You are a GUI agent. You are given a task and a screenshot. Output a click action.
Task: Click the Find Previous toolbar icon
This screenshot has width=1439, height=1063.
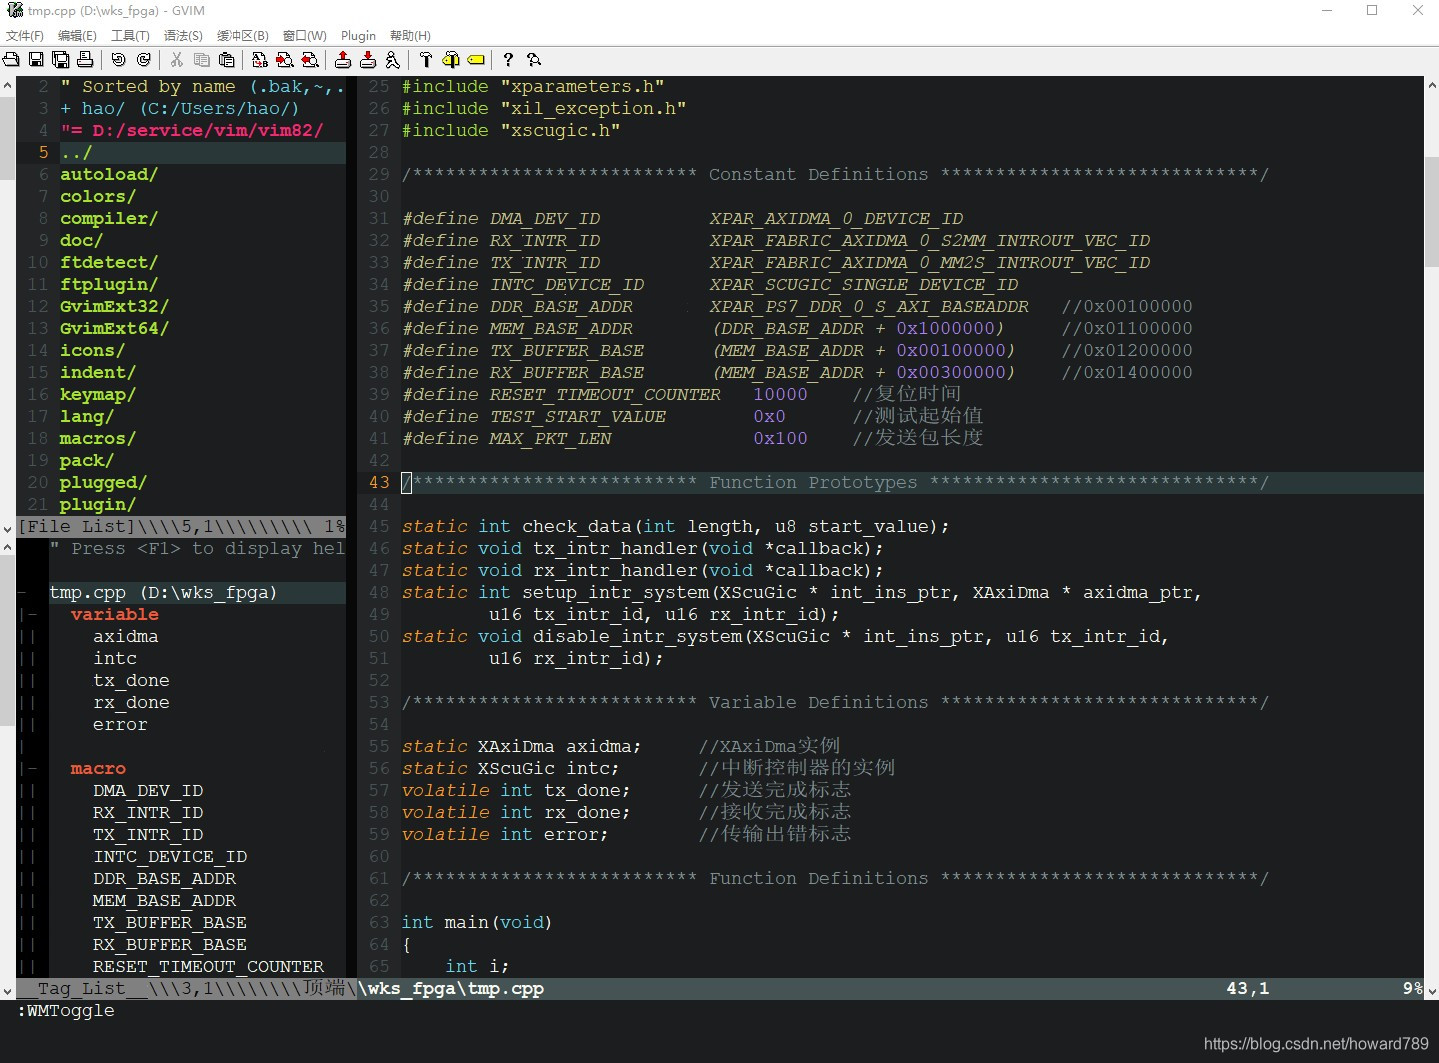(310, 60)
